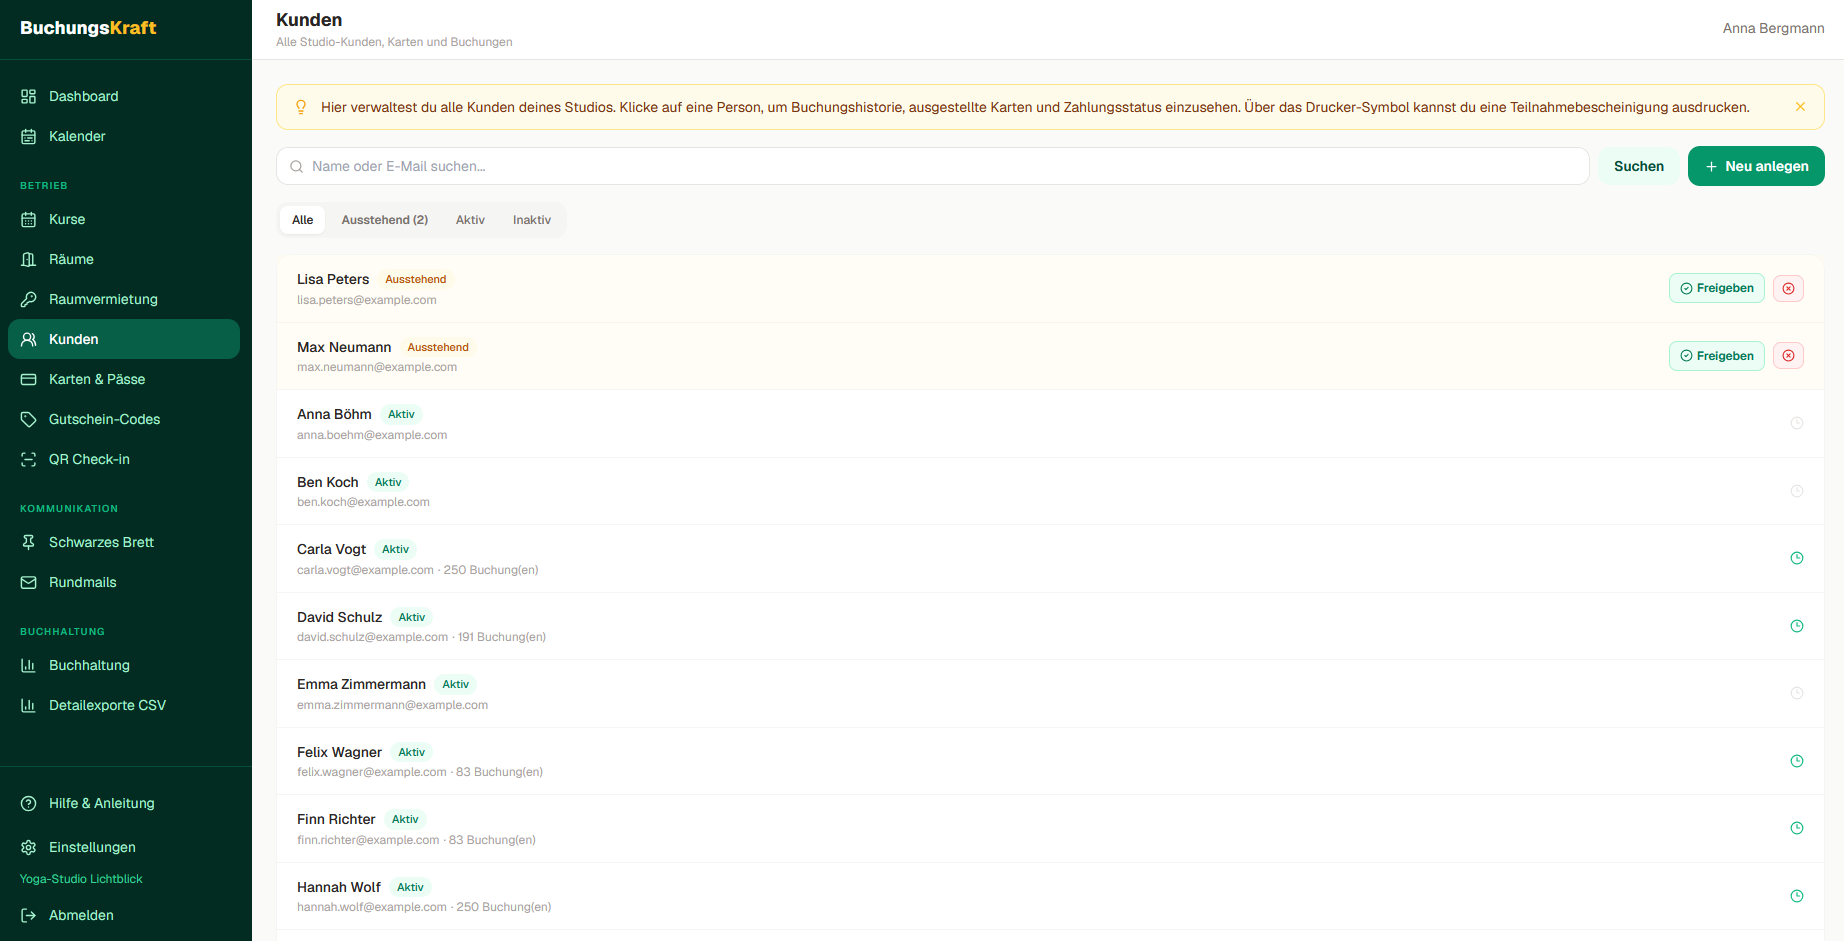The image size is (1844, 941).
Task: Click Abmelden to log out
Action: 124,915
